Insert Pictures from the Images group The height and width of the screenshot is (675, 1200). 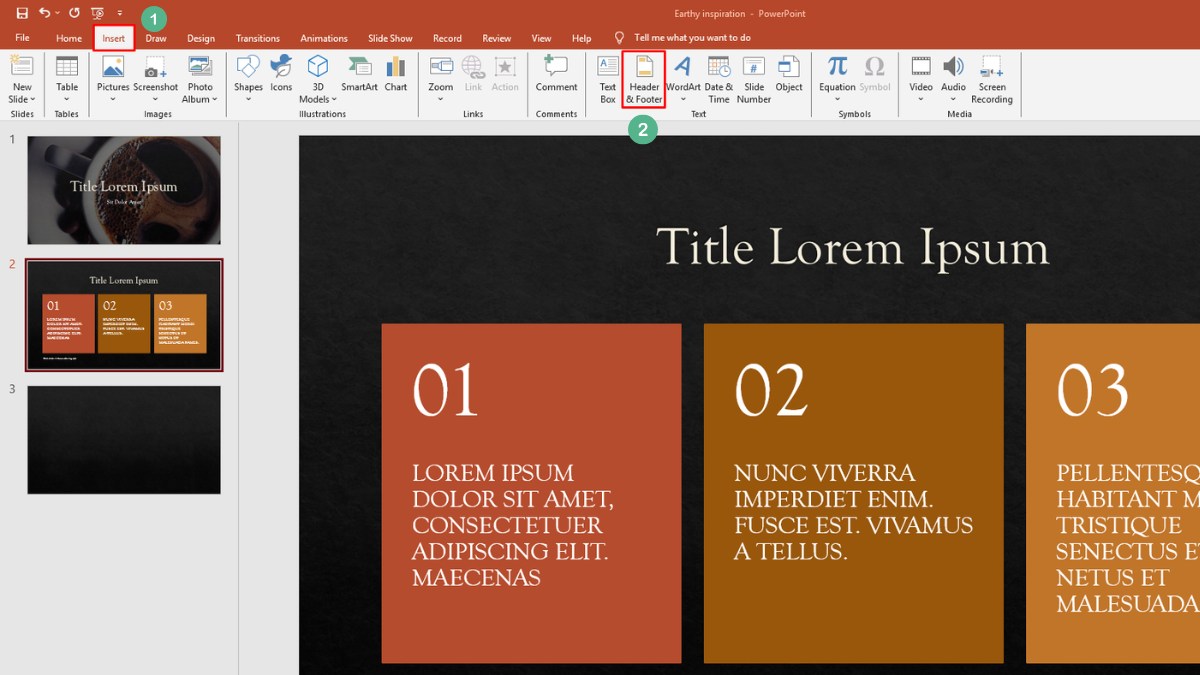point(113,79)
